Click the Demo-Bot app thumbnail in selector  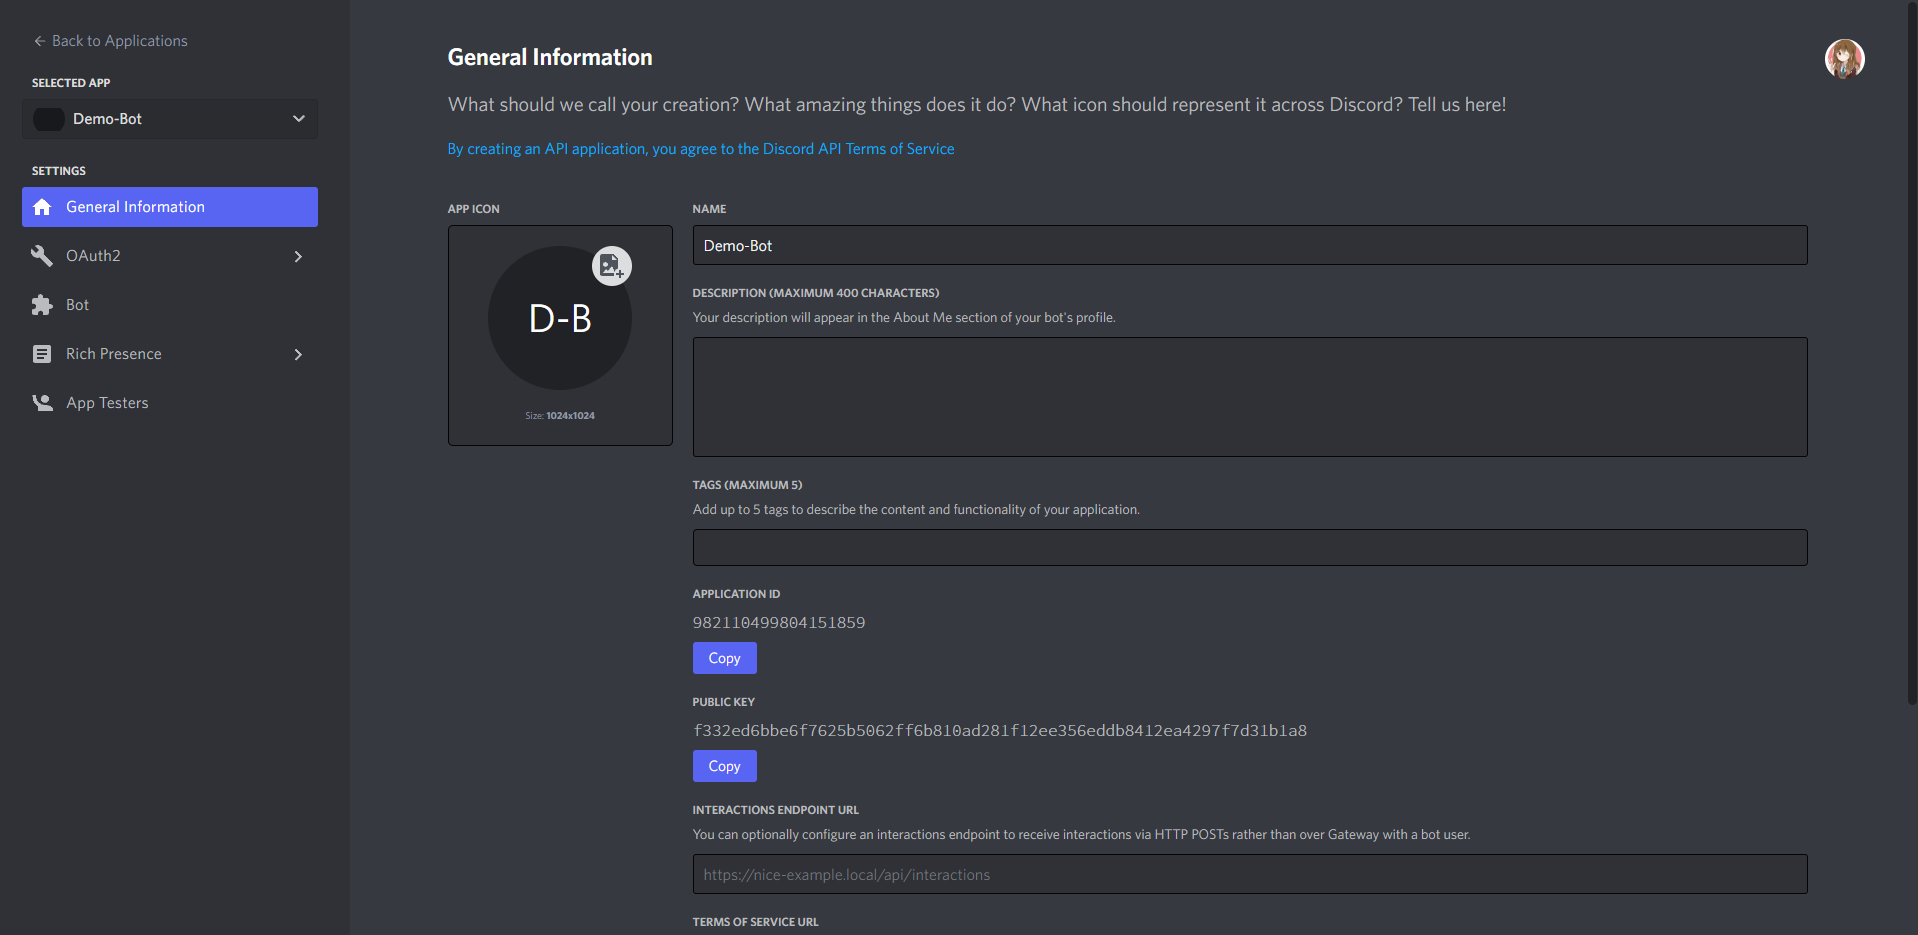(49, 119)
